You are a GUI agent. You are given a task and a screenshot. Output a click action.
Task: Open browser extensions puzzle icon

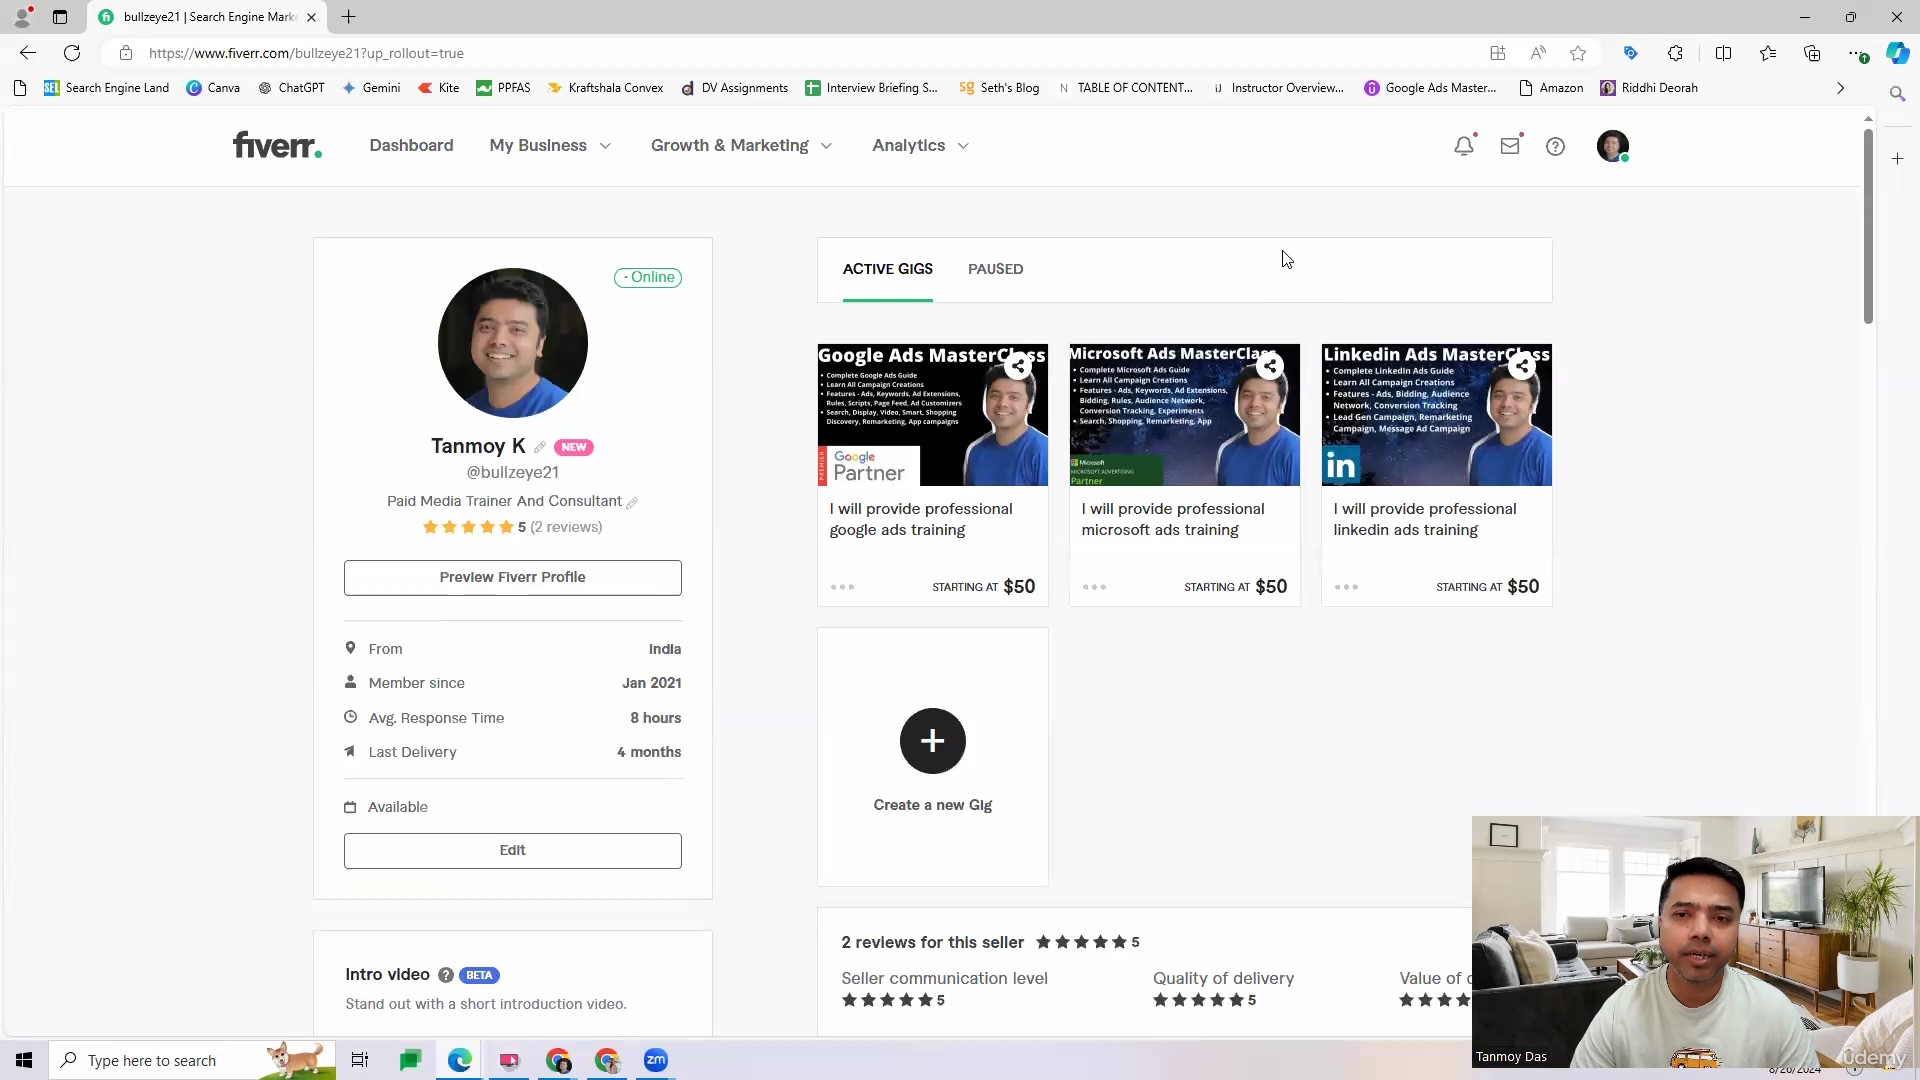[1675, 53]
